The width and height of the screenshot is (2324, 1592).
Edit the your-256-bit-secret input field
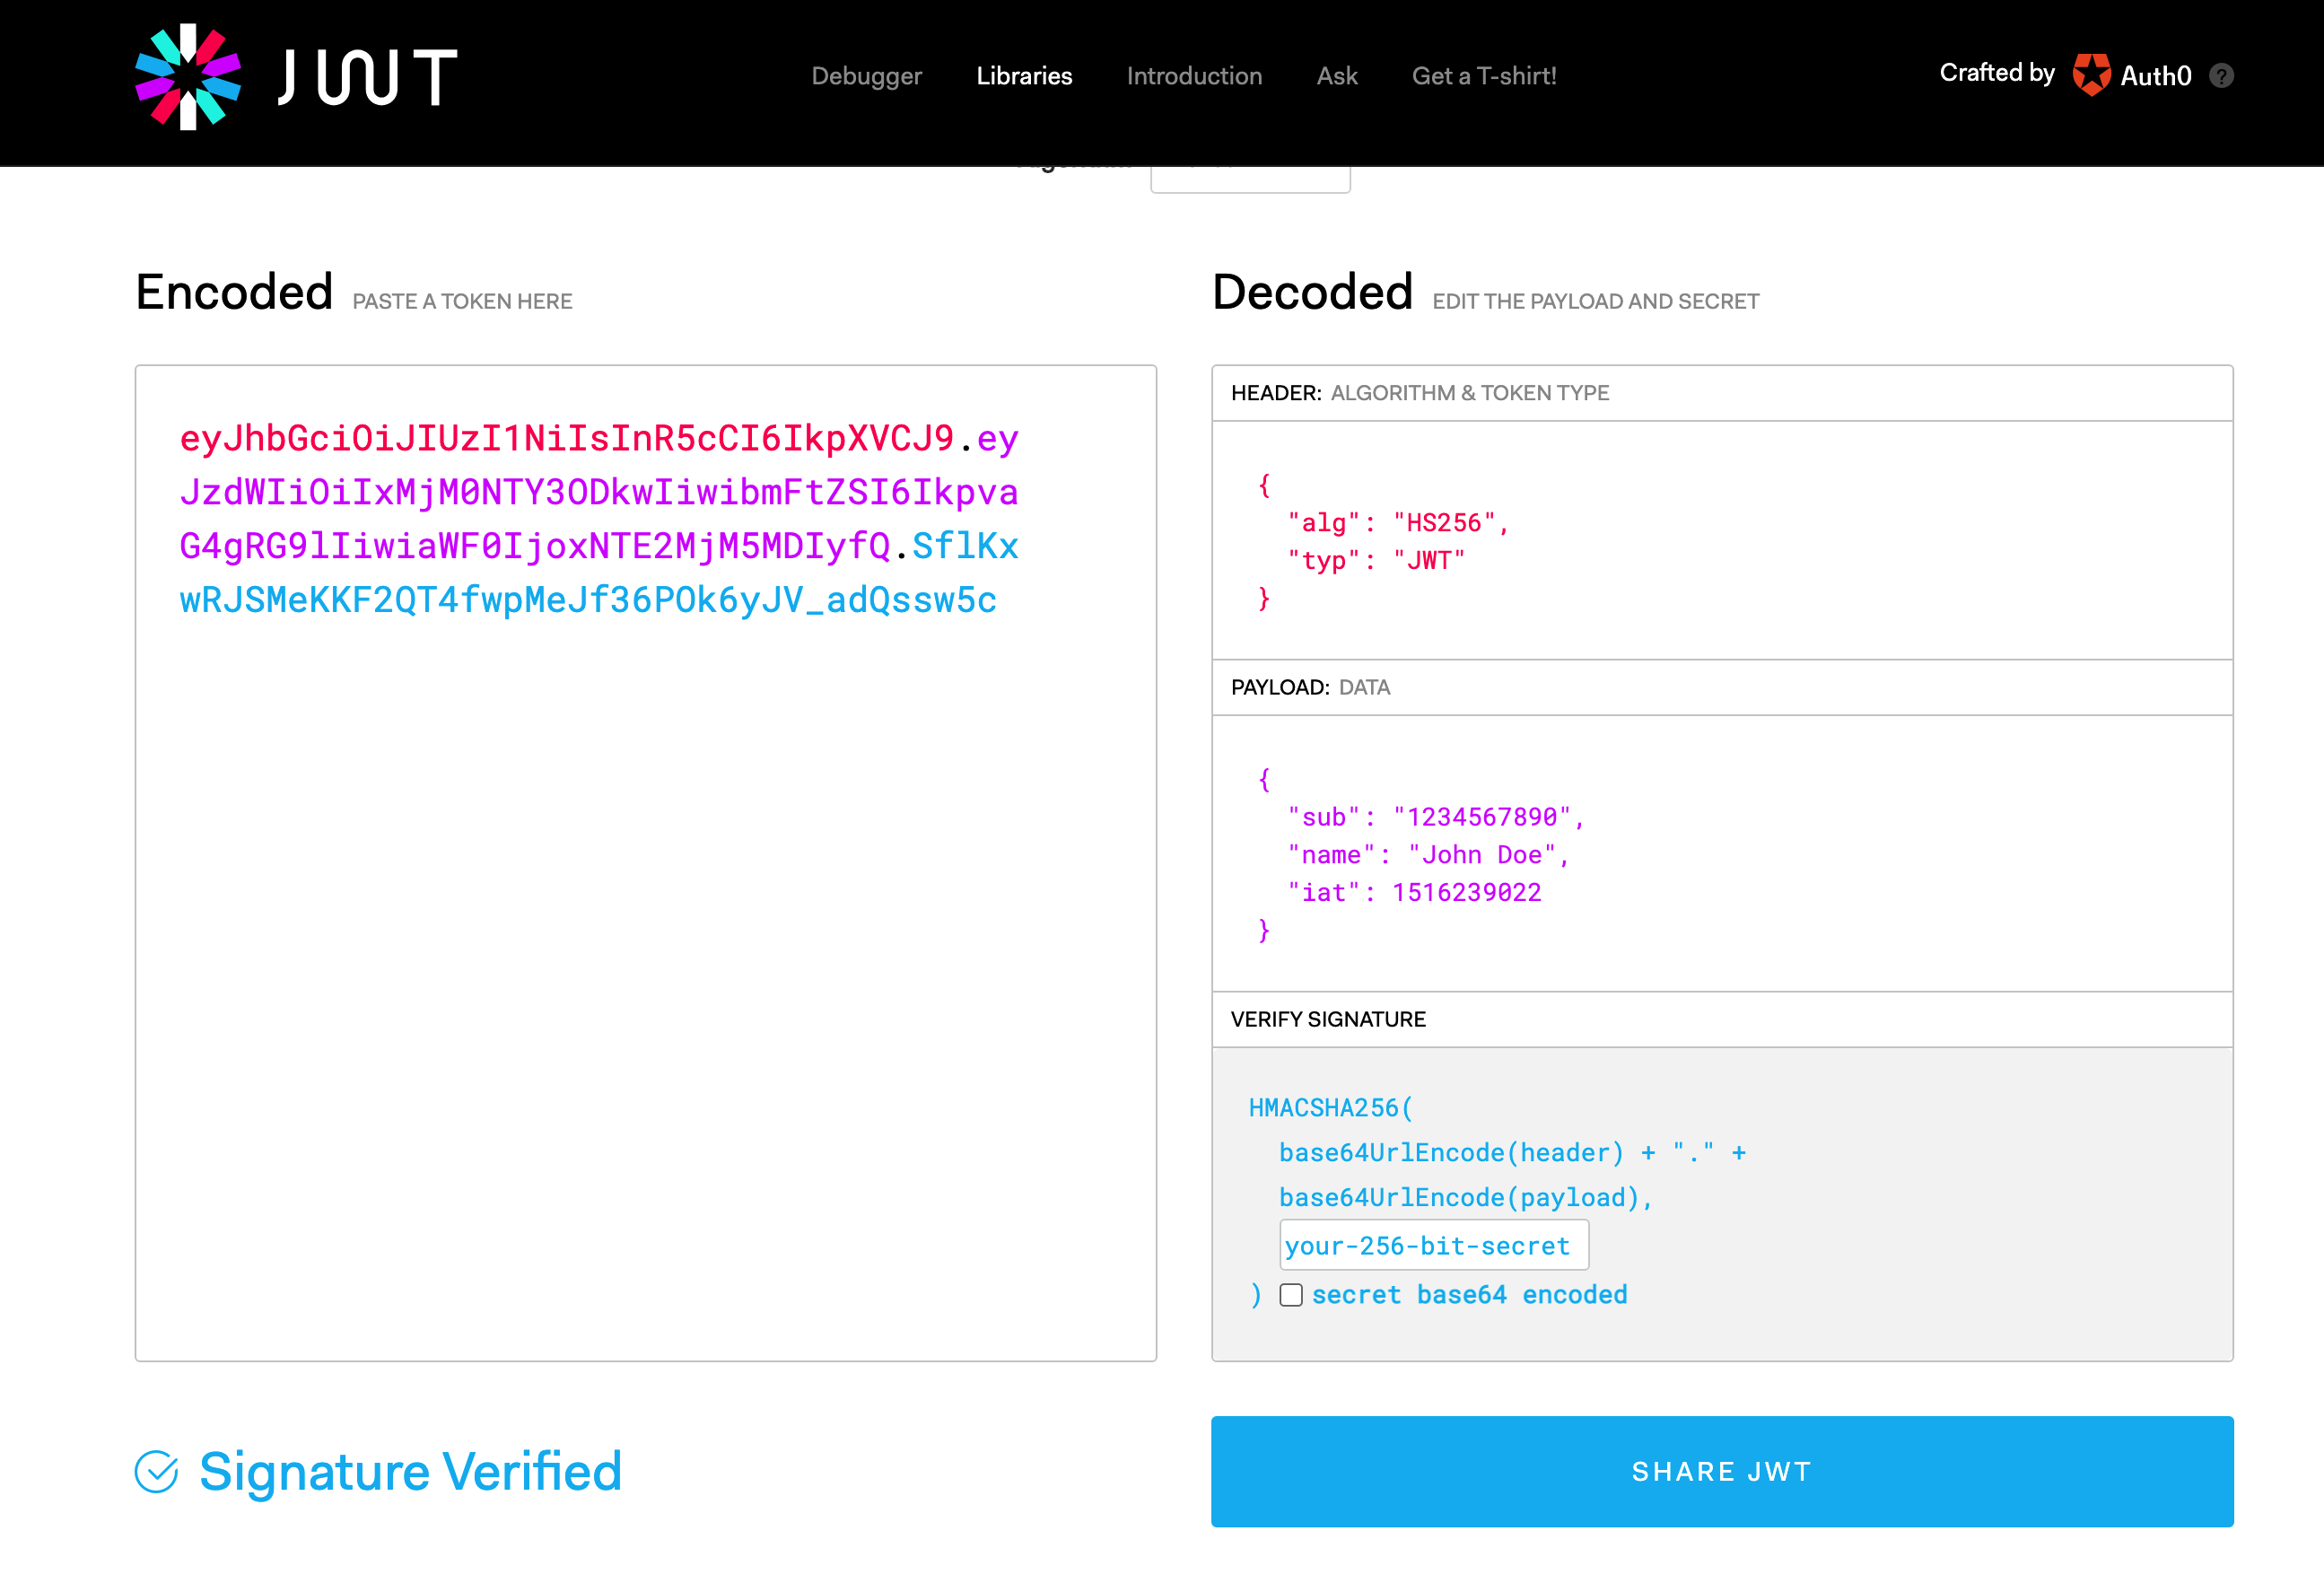tap(1433, 1245)
